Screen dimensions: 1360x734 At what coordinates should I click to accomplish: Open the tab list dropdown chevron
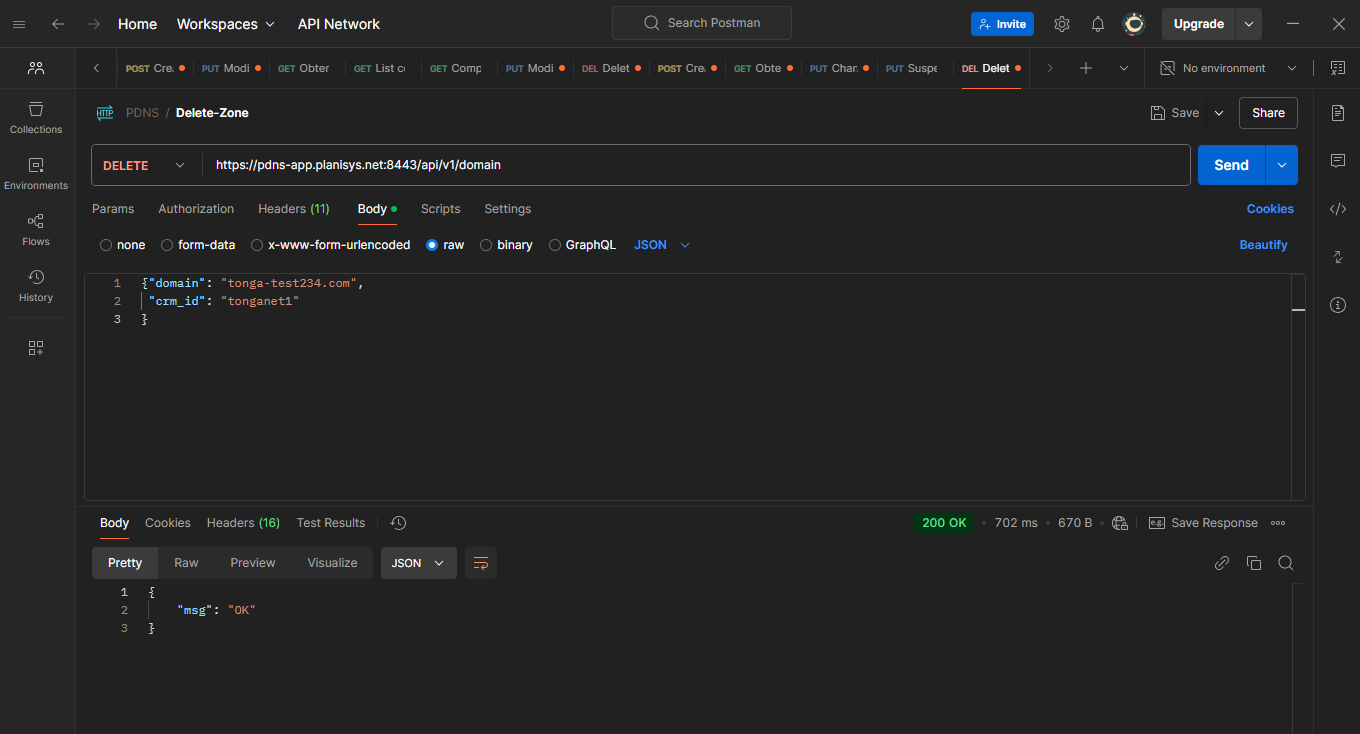pyautogui.click(x=1124, y=68)
